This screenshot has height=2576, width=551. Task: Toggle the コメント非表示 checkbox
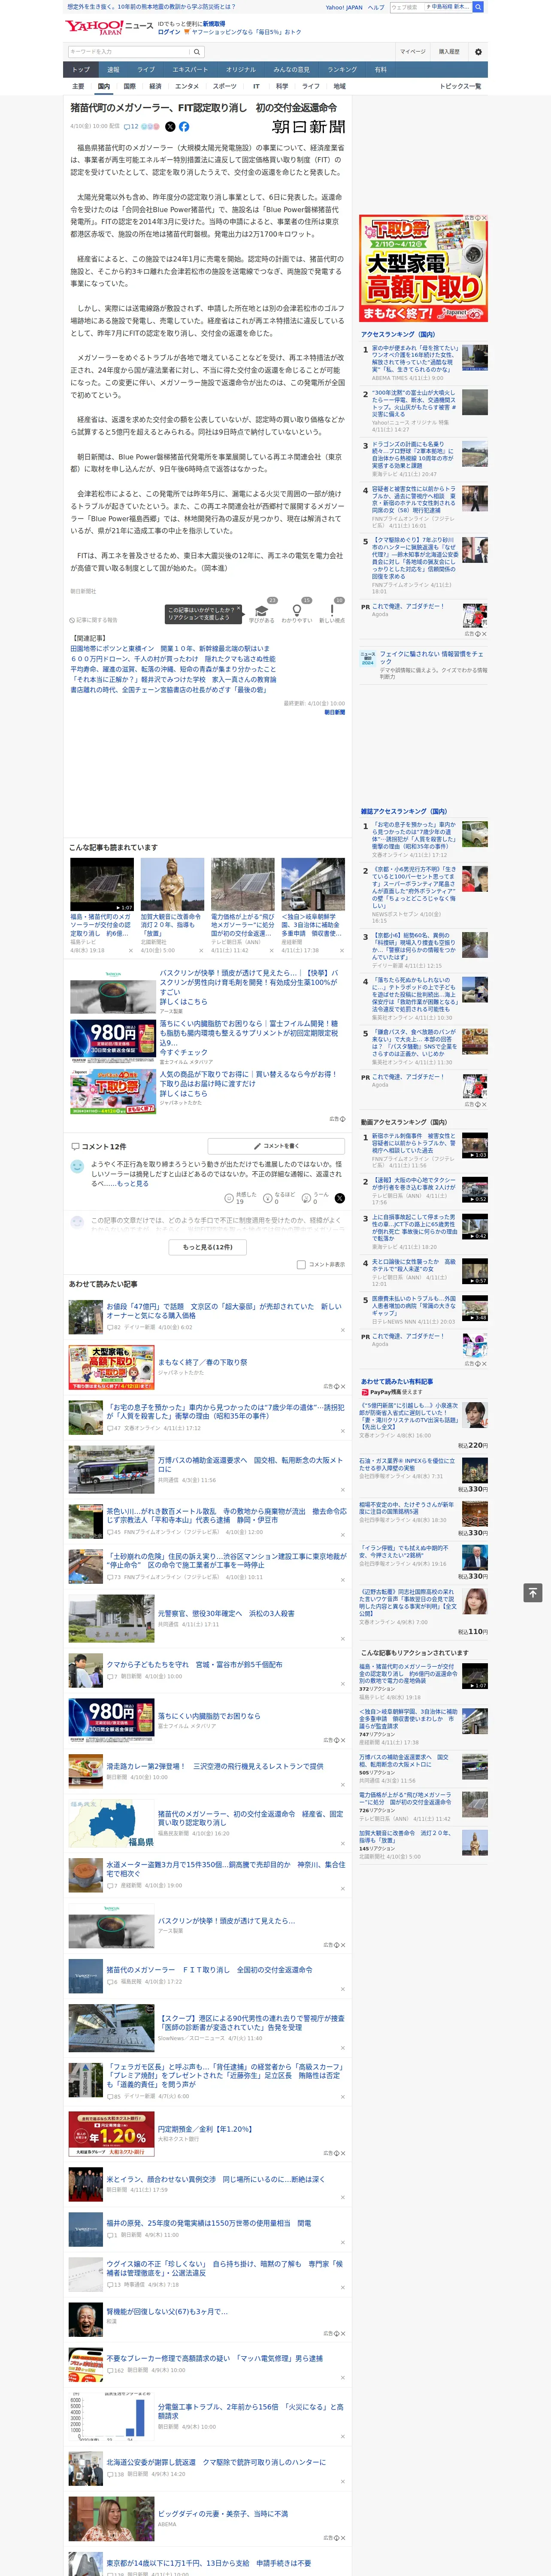click(x=301, y=1264)
